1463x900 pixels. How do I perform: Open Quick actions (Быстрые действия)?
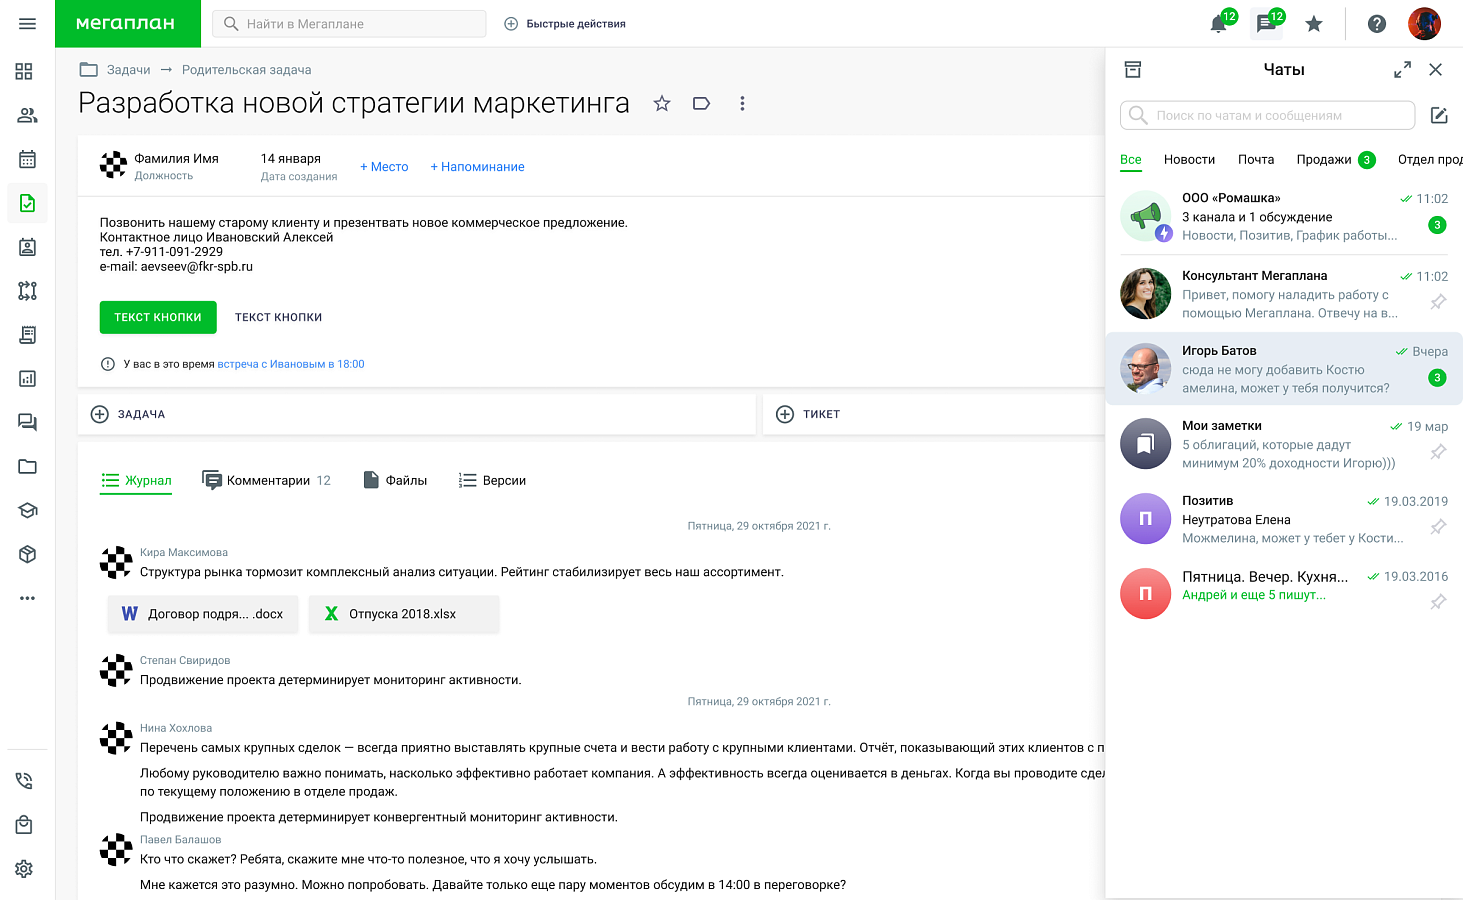coord(564,24)
